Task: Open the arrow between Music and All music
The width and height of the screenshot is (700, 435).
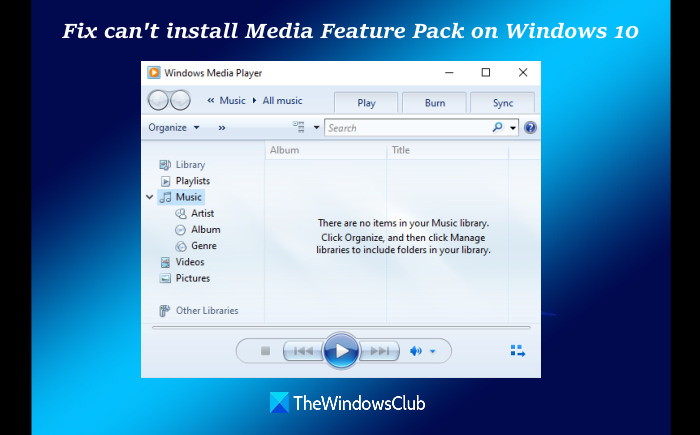Action: [254, 100]
